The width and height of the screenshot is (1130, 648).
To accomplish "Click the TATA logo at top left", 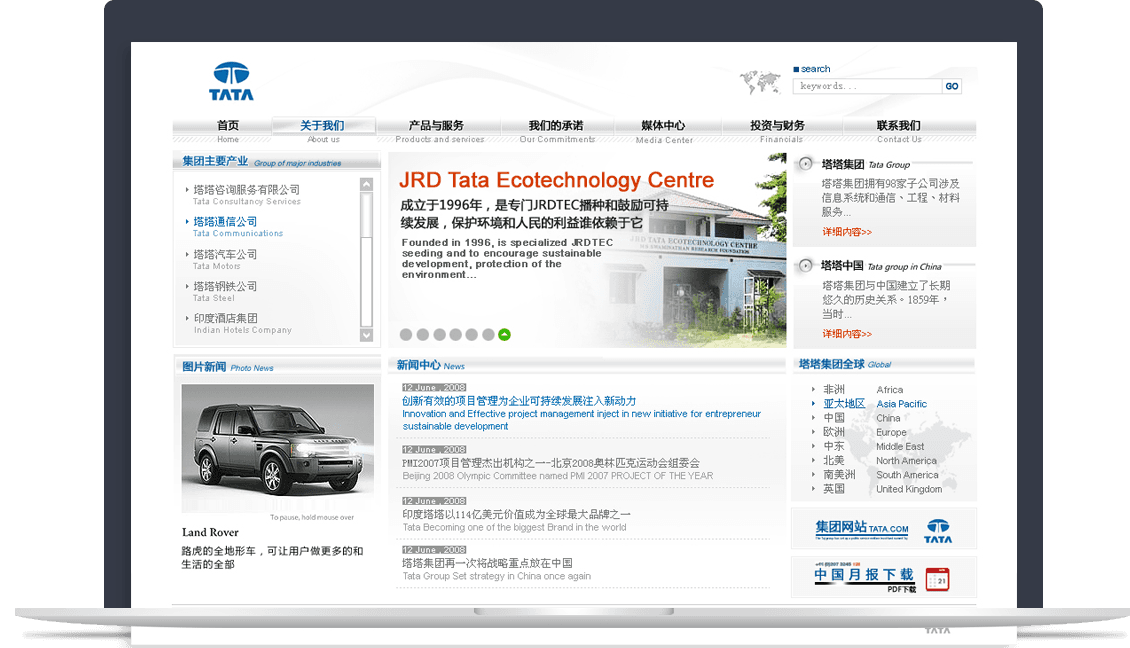I will tap(230, 83).
